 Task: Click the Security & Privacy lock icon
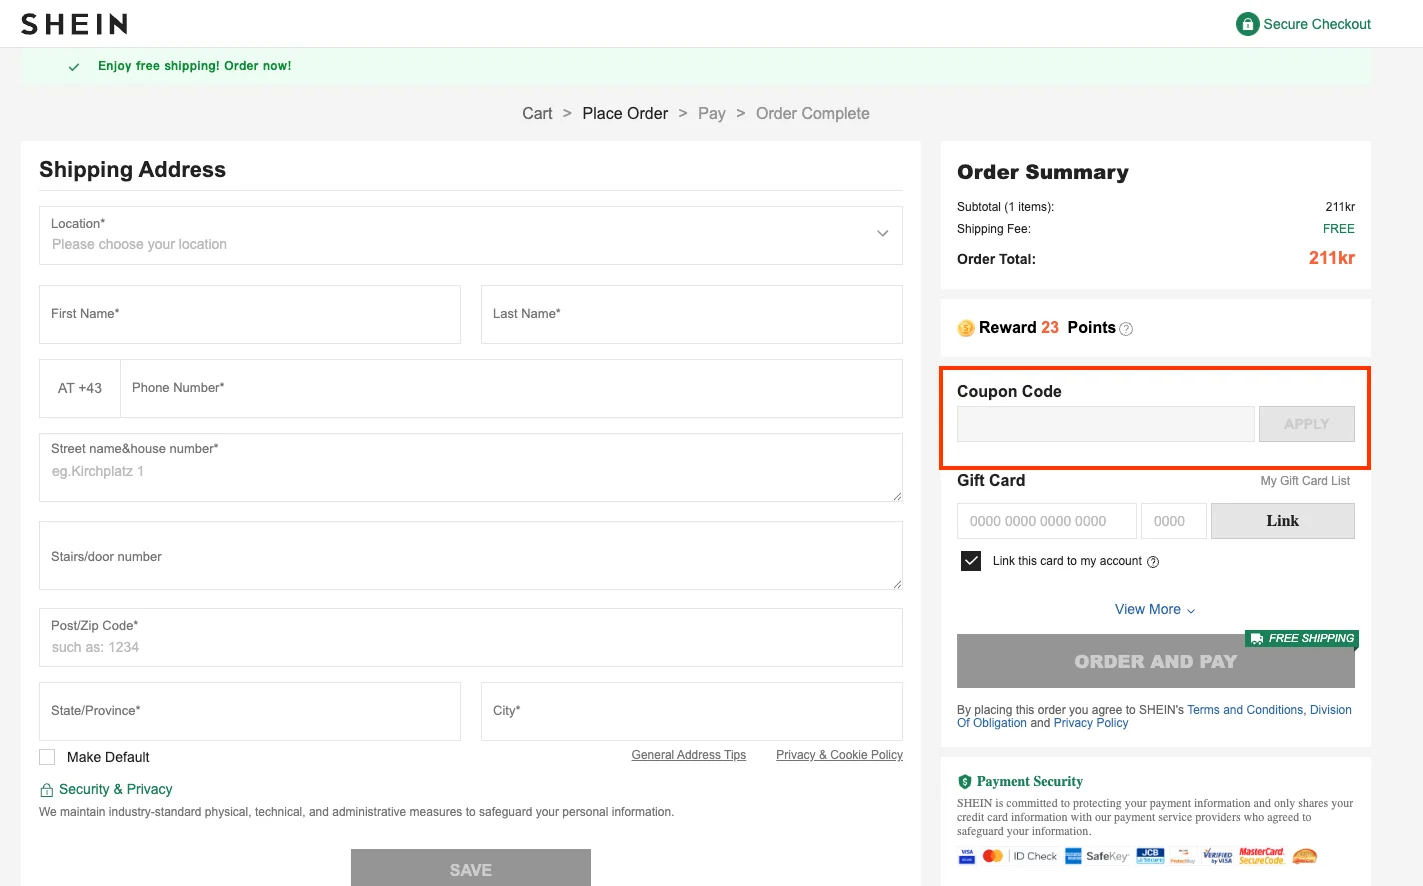46,790
